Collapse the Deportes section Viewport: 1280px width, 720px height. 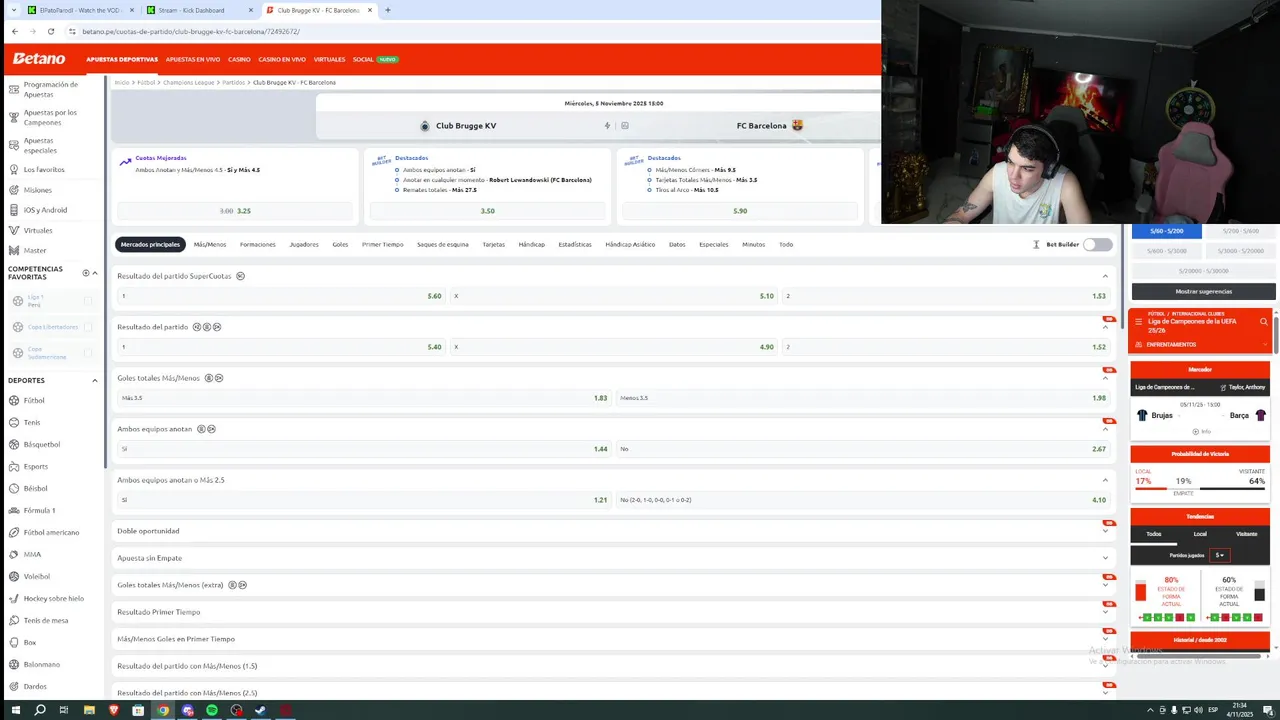[95, 380]
